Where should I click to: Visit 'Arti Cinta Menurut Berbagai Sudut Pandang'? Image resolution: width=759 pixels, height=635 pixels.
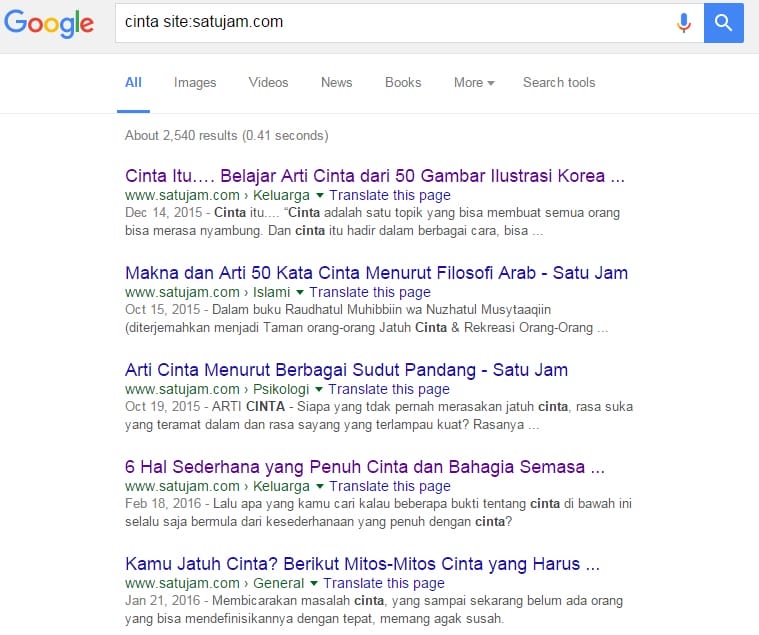(x=346, y=370)
